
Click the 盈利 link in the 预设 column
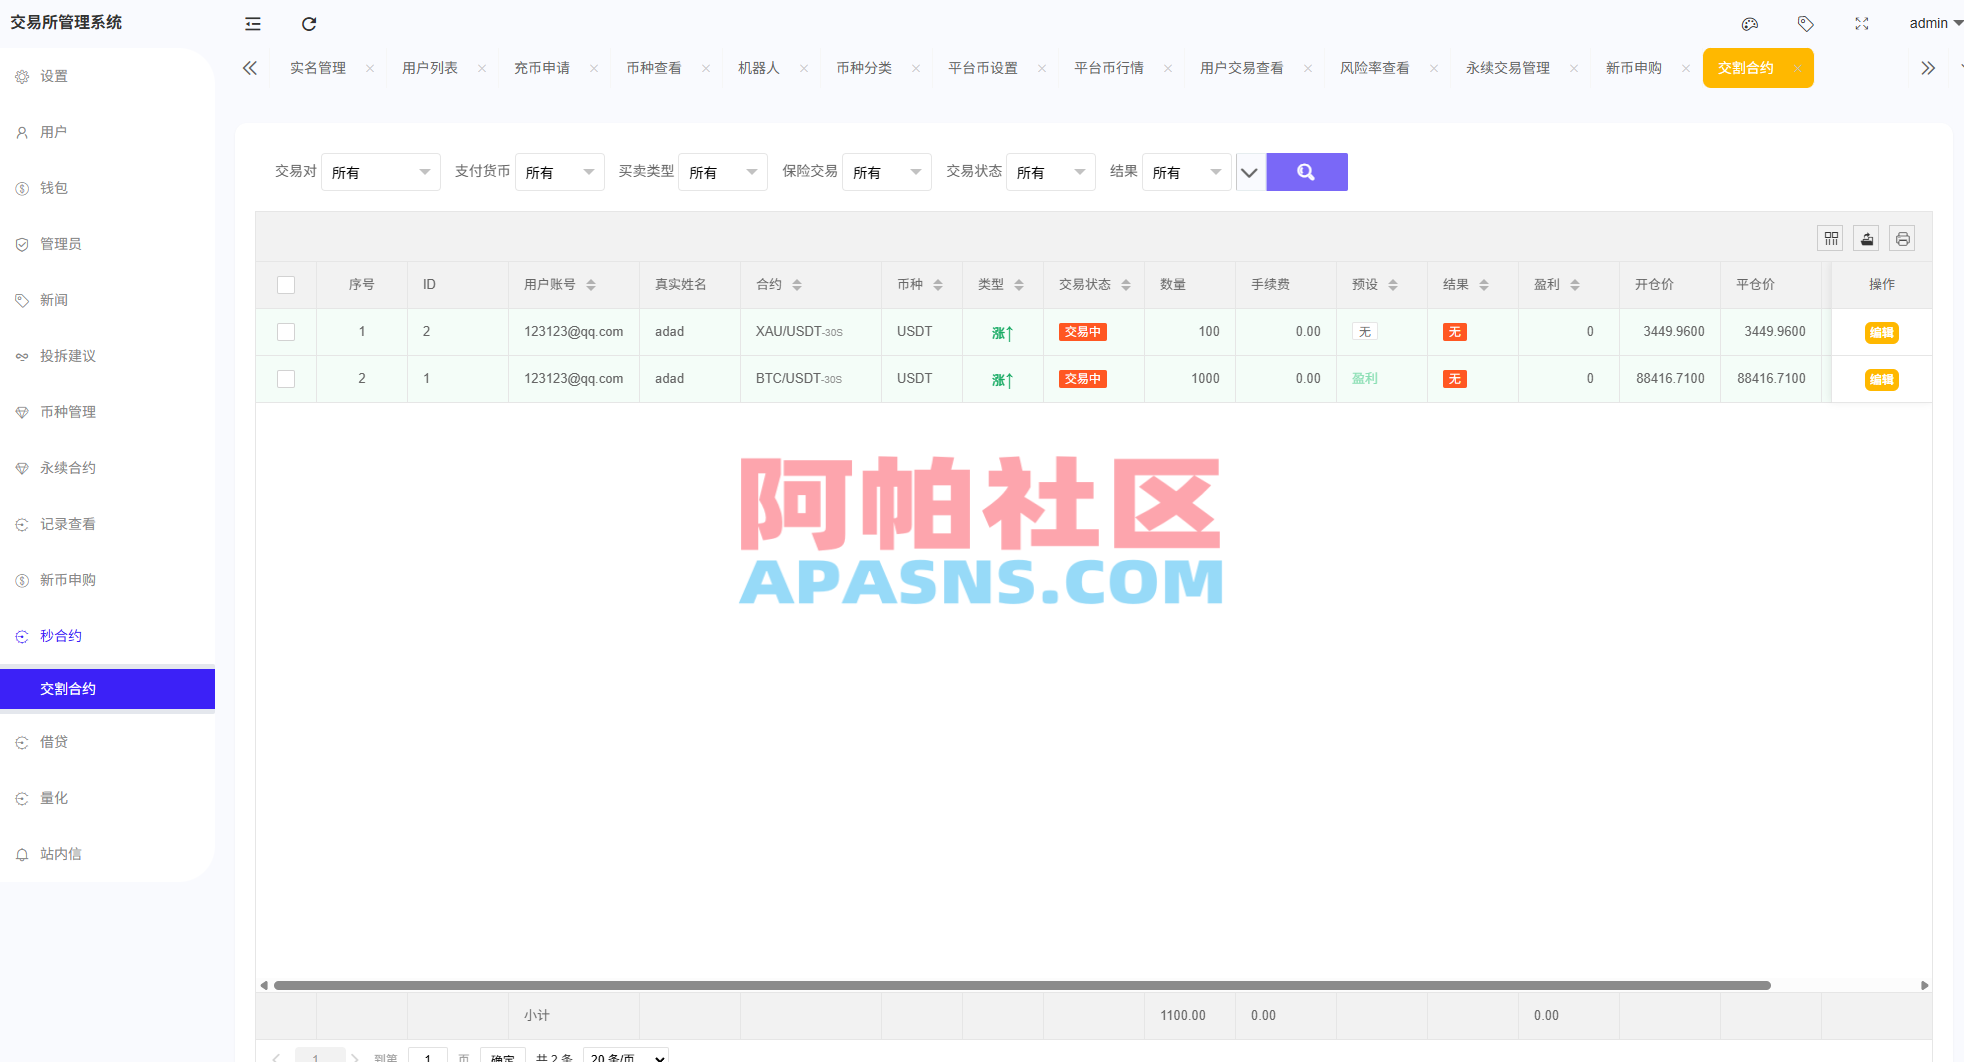click(x=1365, y=378)
